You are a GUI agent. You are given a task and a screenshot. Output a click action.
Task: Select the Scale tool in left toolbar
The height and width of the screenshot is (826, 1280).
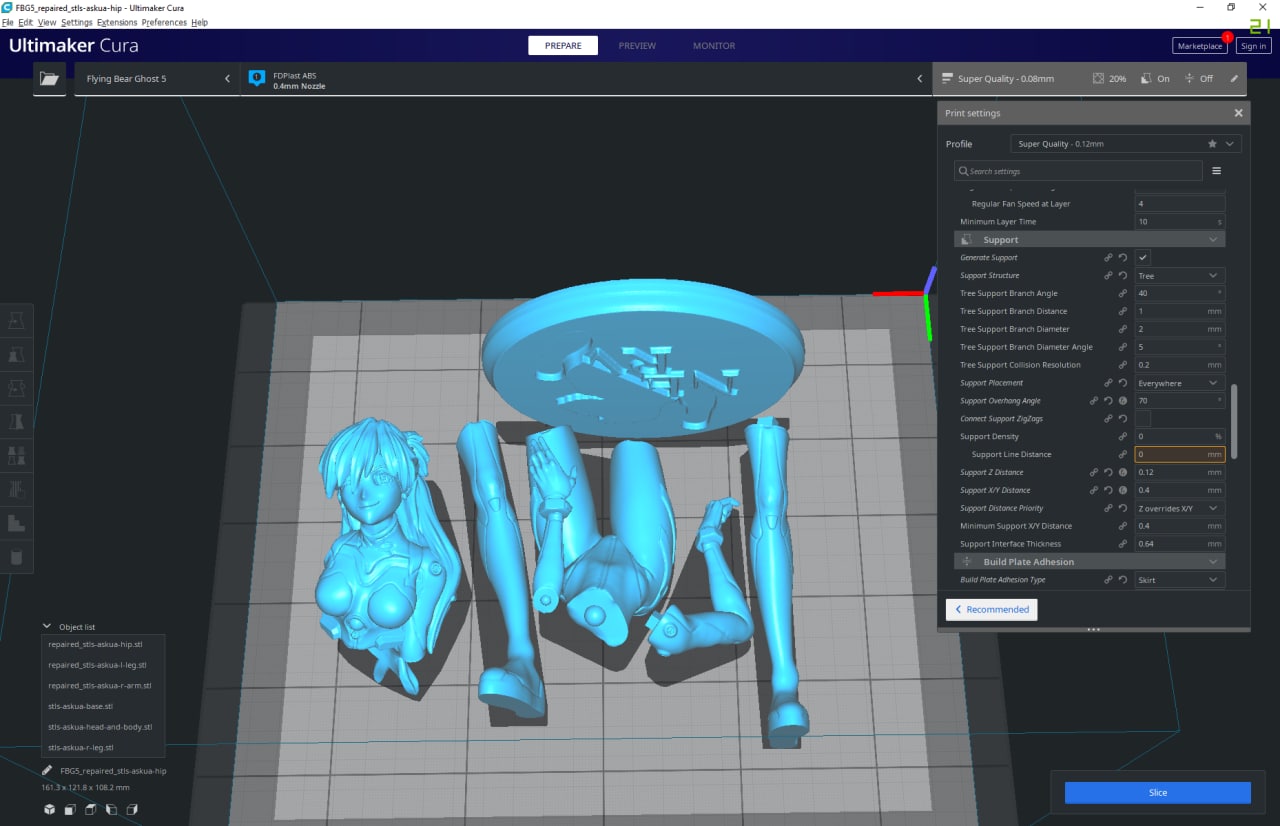coord(17,354)
